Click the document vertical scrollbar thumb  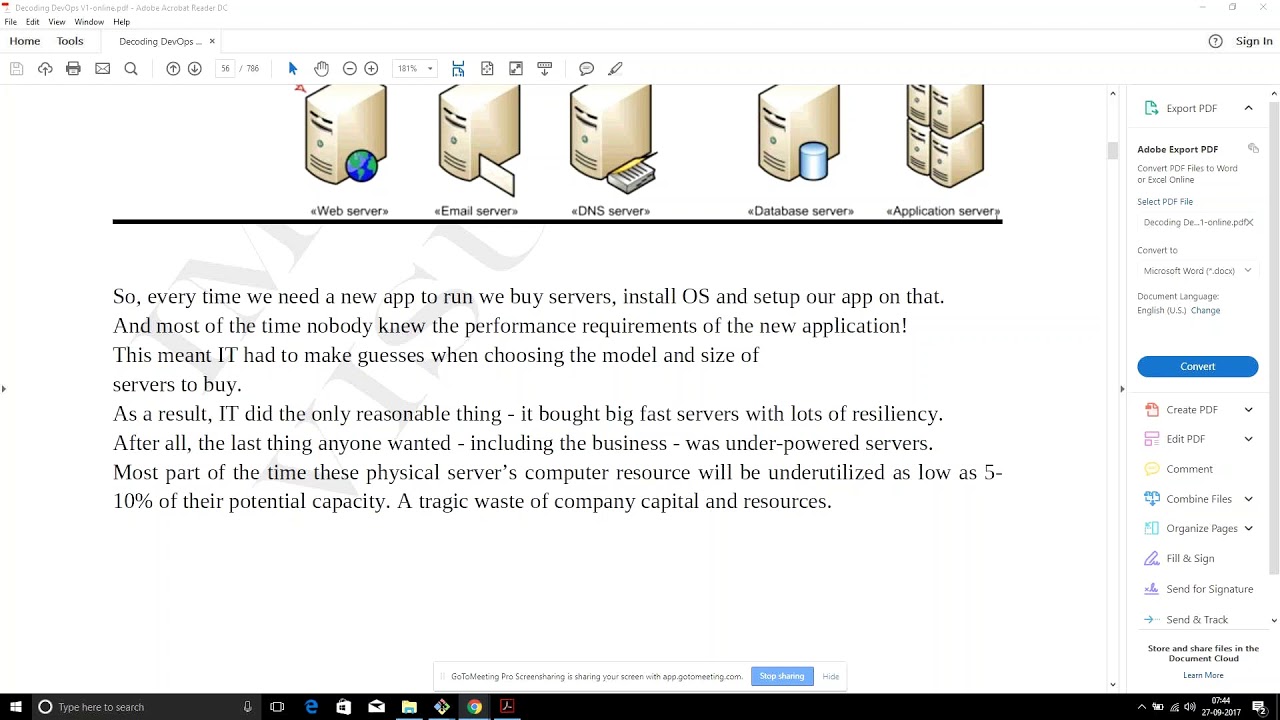click(1112, 151)
